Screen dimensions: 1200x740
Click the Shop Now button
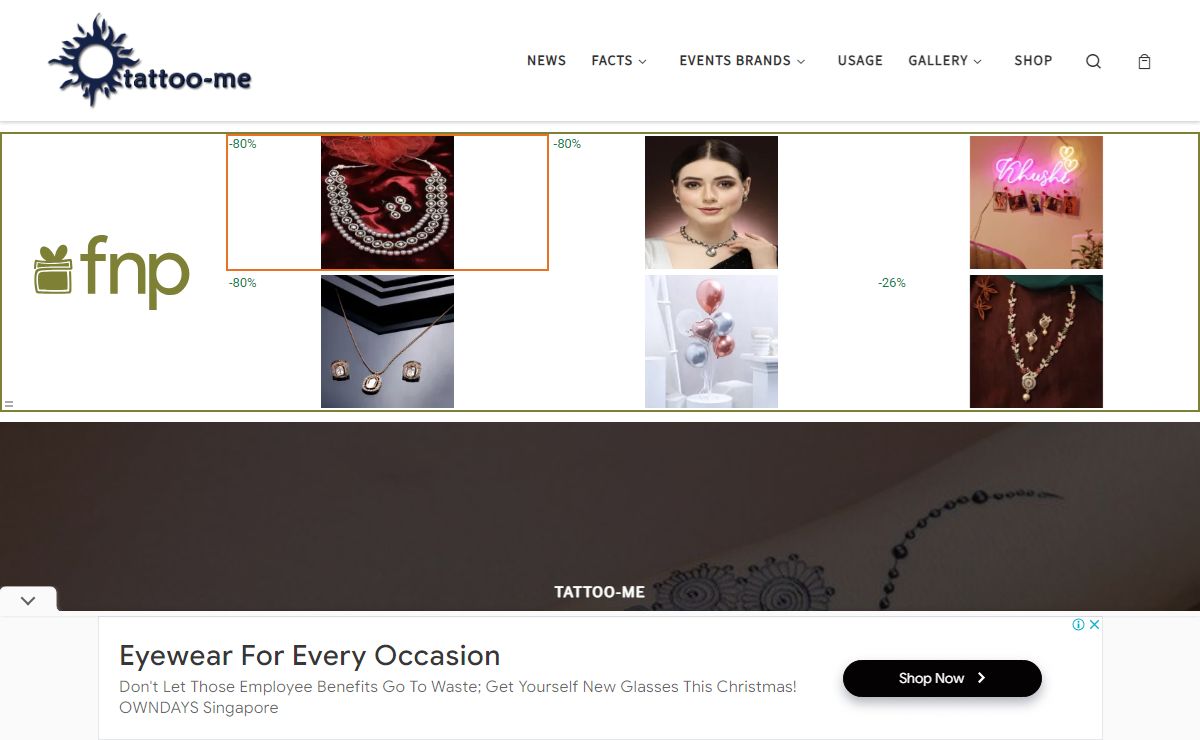942,678
